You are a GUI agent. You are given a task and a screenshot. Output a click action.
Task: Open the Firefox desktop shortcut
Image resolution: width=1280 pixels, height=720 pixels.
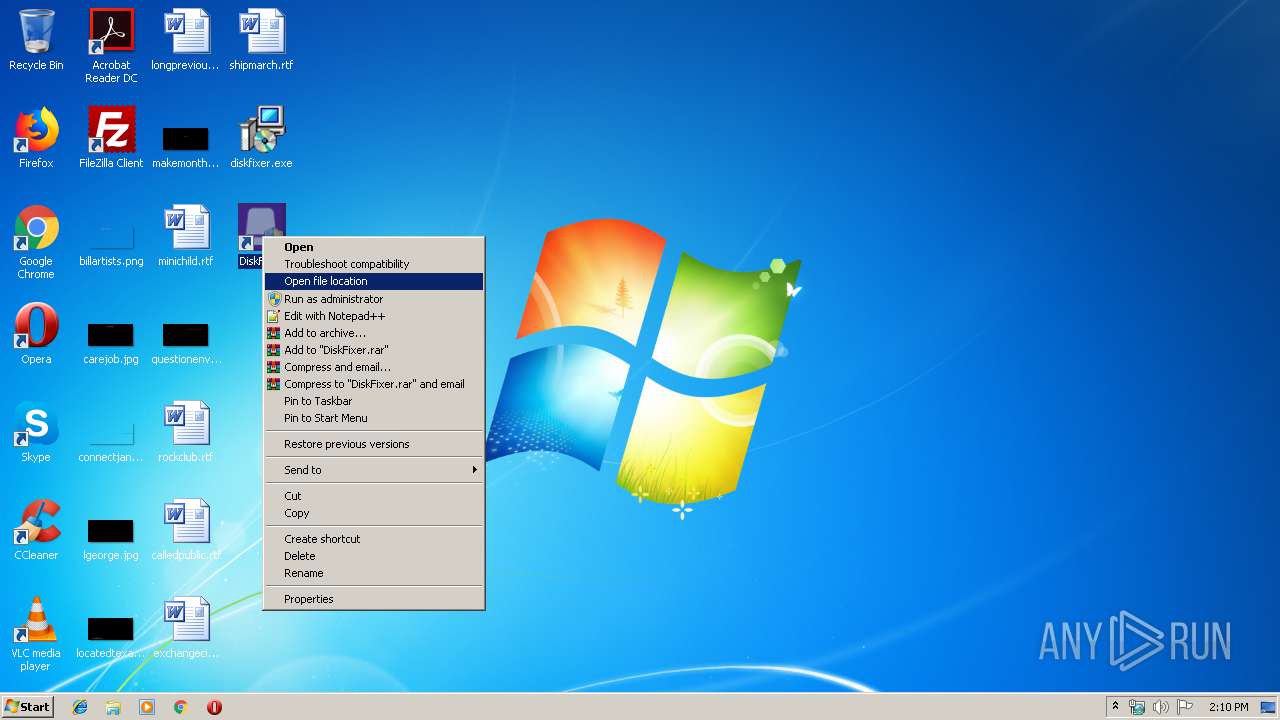(36, 138)
